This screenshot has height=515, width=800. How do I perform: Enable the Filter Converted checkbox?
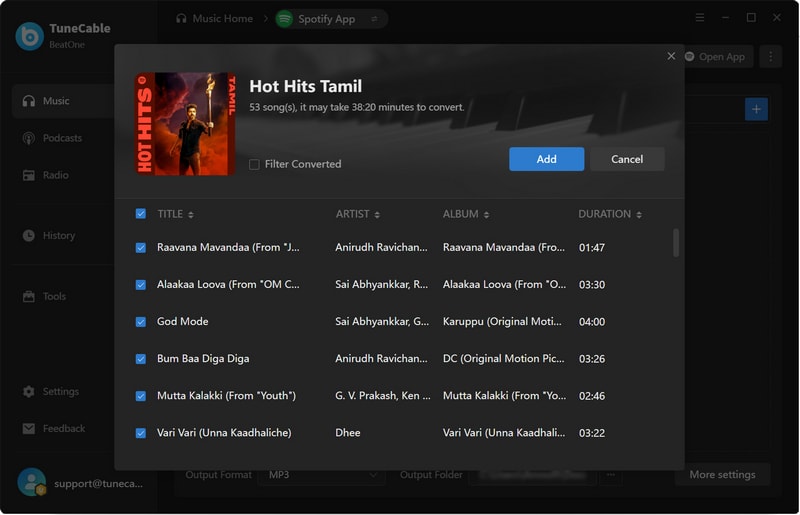[x=254, y=164]
